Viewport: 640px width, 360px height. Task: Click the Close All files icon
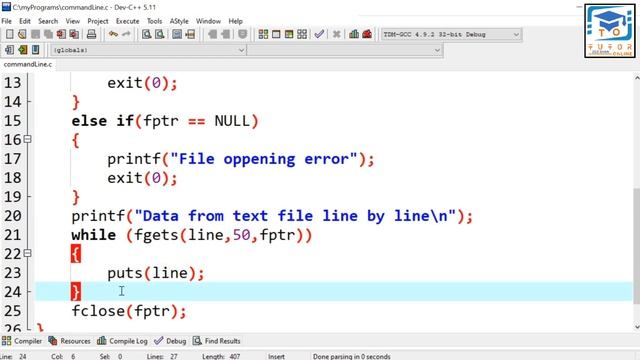[x=74, y=34]
